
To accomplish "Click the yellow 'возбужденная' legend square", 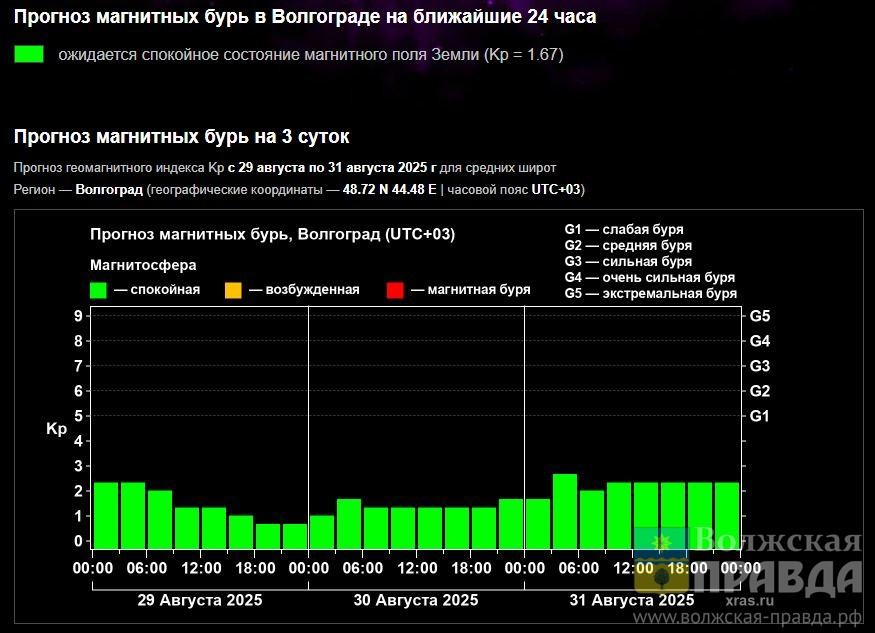I will click(x=233, y=290).
